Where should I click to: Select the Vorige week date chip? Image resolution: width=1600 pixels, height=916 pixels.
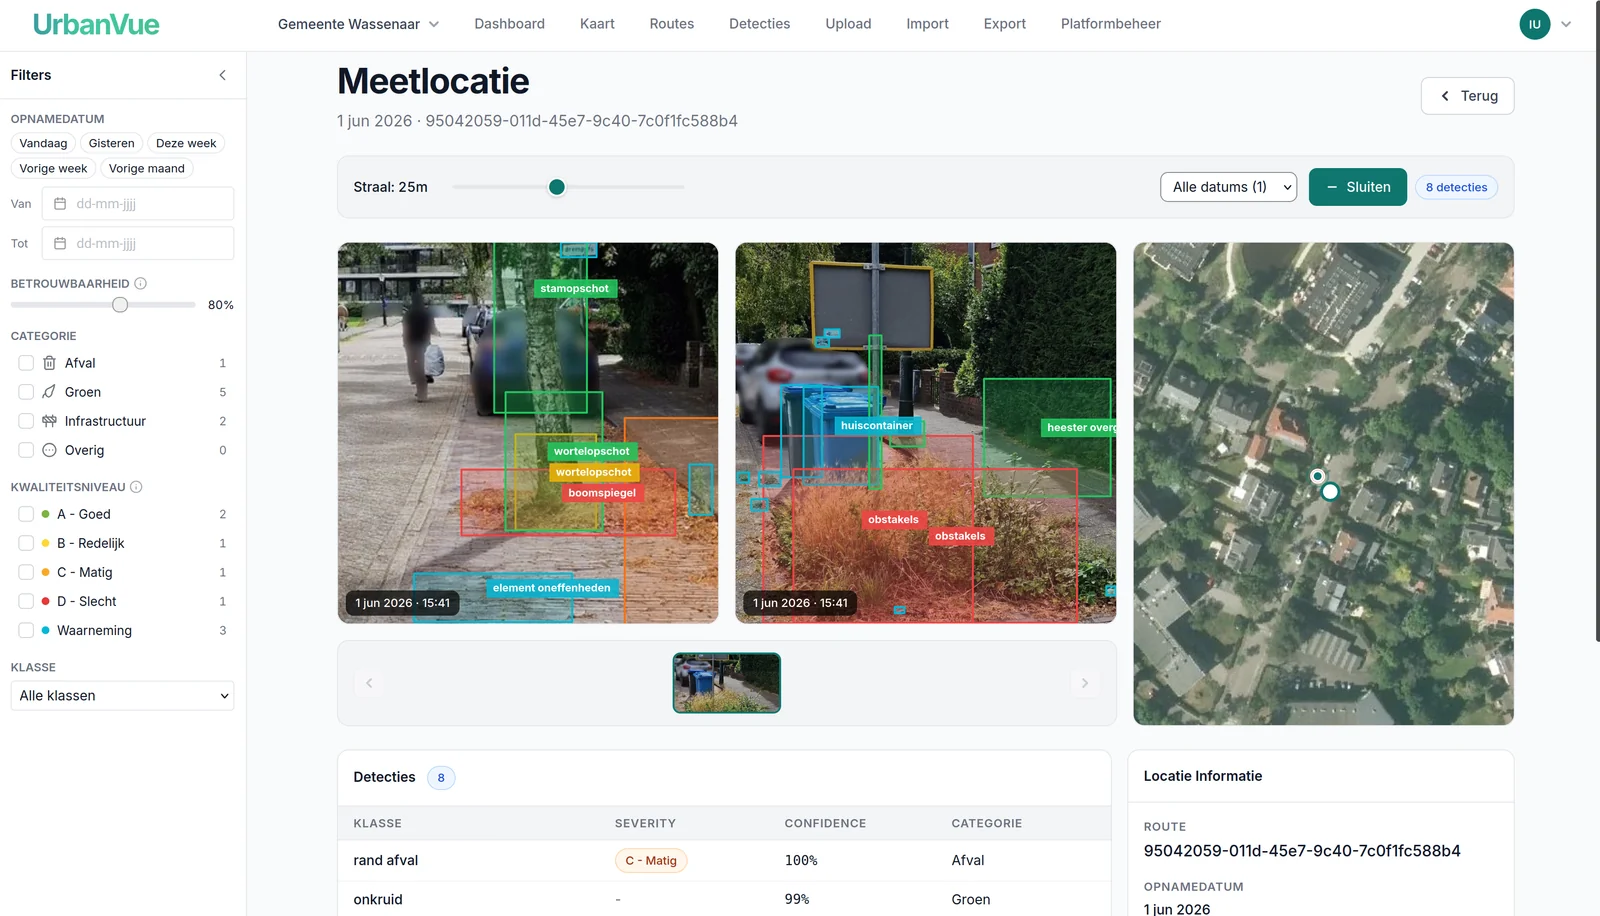pyautogui.click(x=53, y=168)
